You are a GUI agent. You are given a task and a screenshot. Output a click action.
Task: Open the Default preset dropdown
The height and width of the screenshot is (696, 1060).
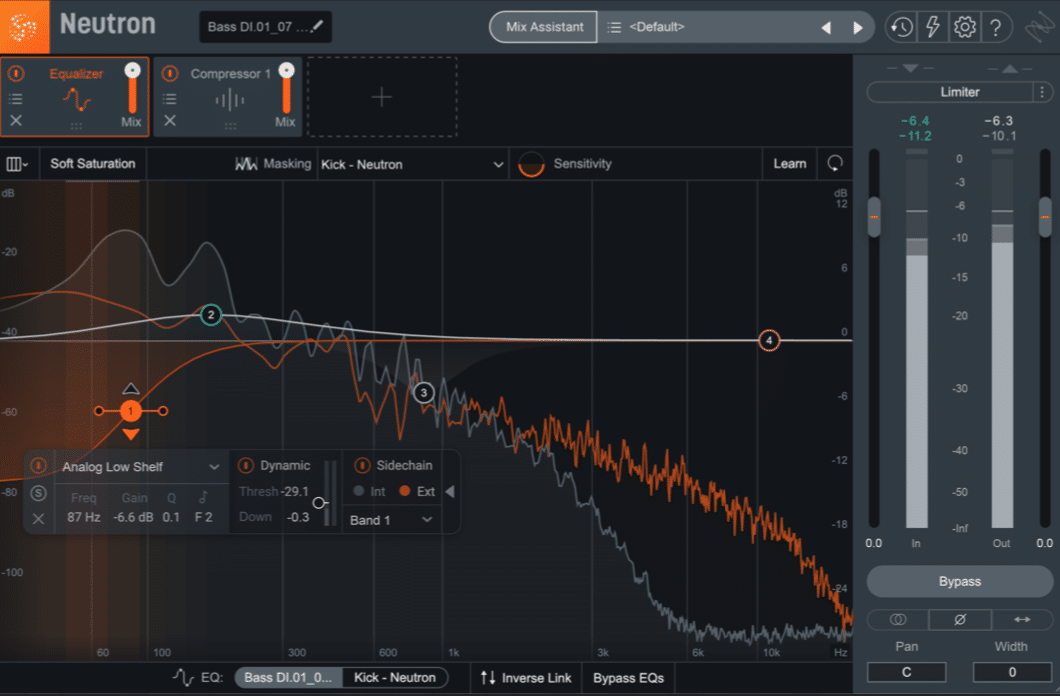click(x=710, y=27)
